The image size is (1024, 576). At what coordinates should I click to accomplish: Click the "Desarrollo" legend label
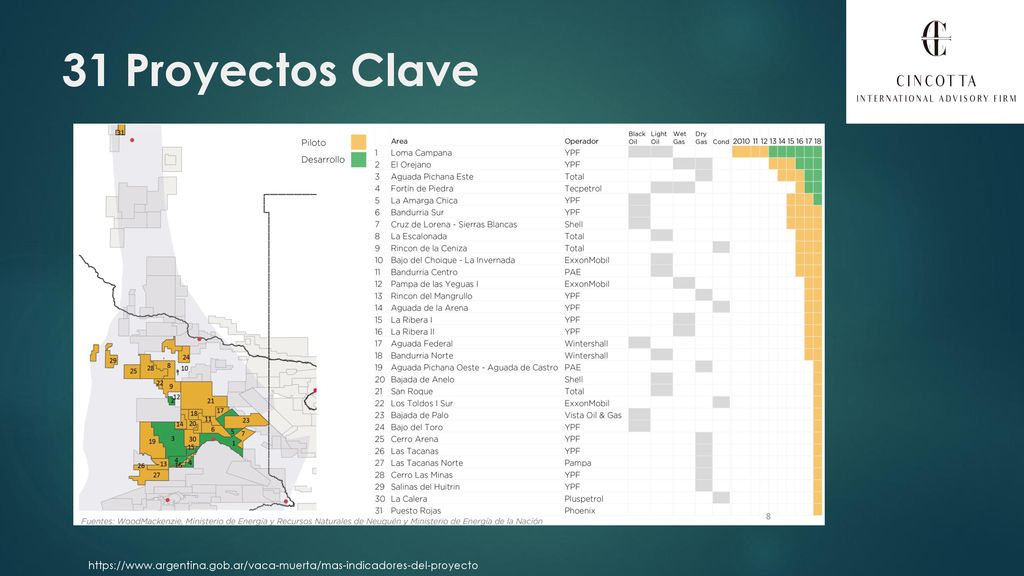(x=323, y=159)
